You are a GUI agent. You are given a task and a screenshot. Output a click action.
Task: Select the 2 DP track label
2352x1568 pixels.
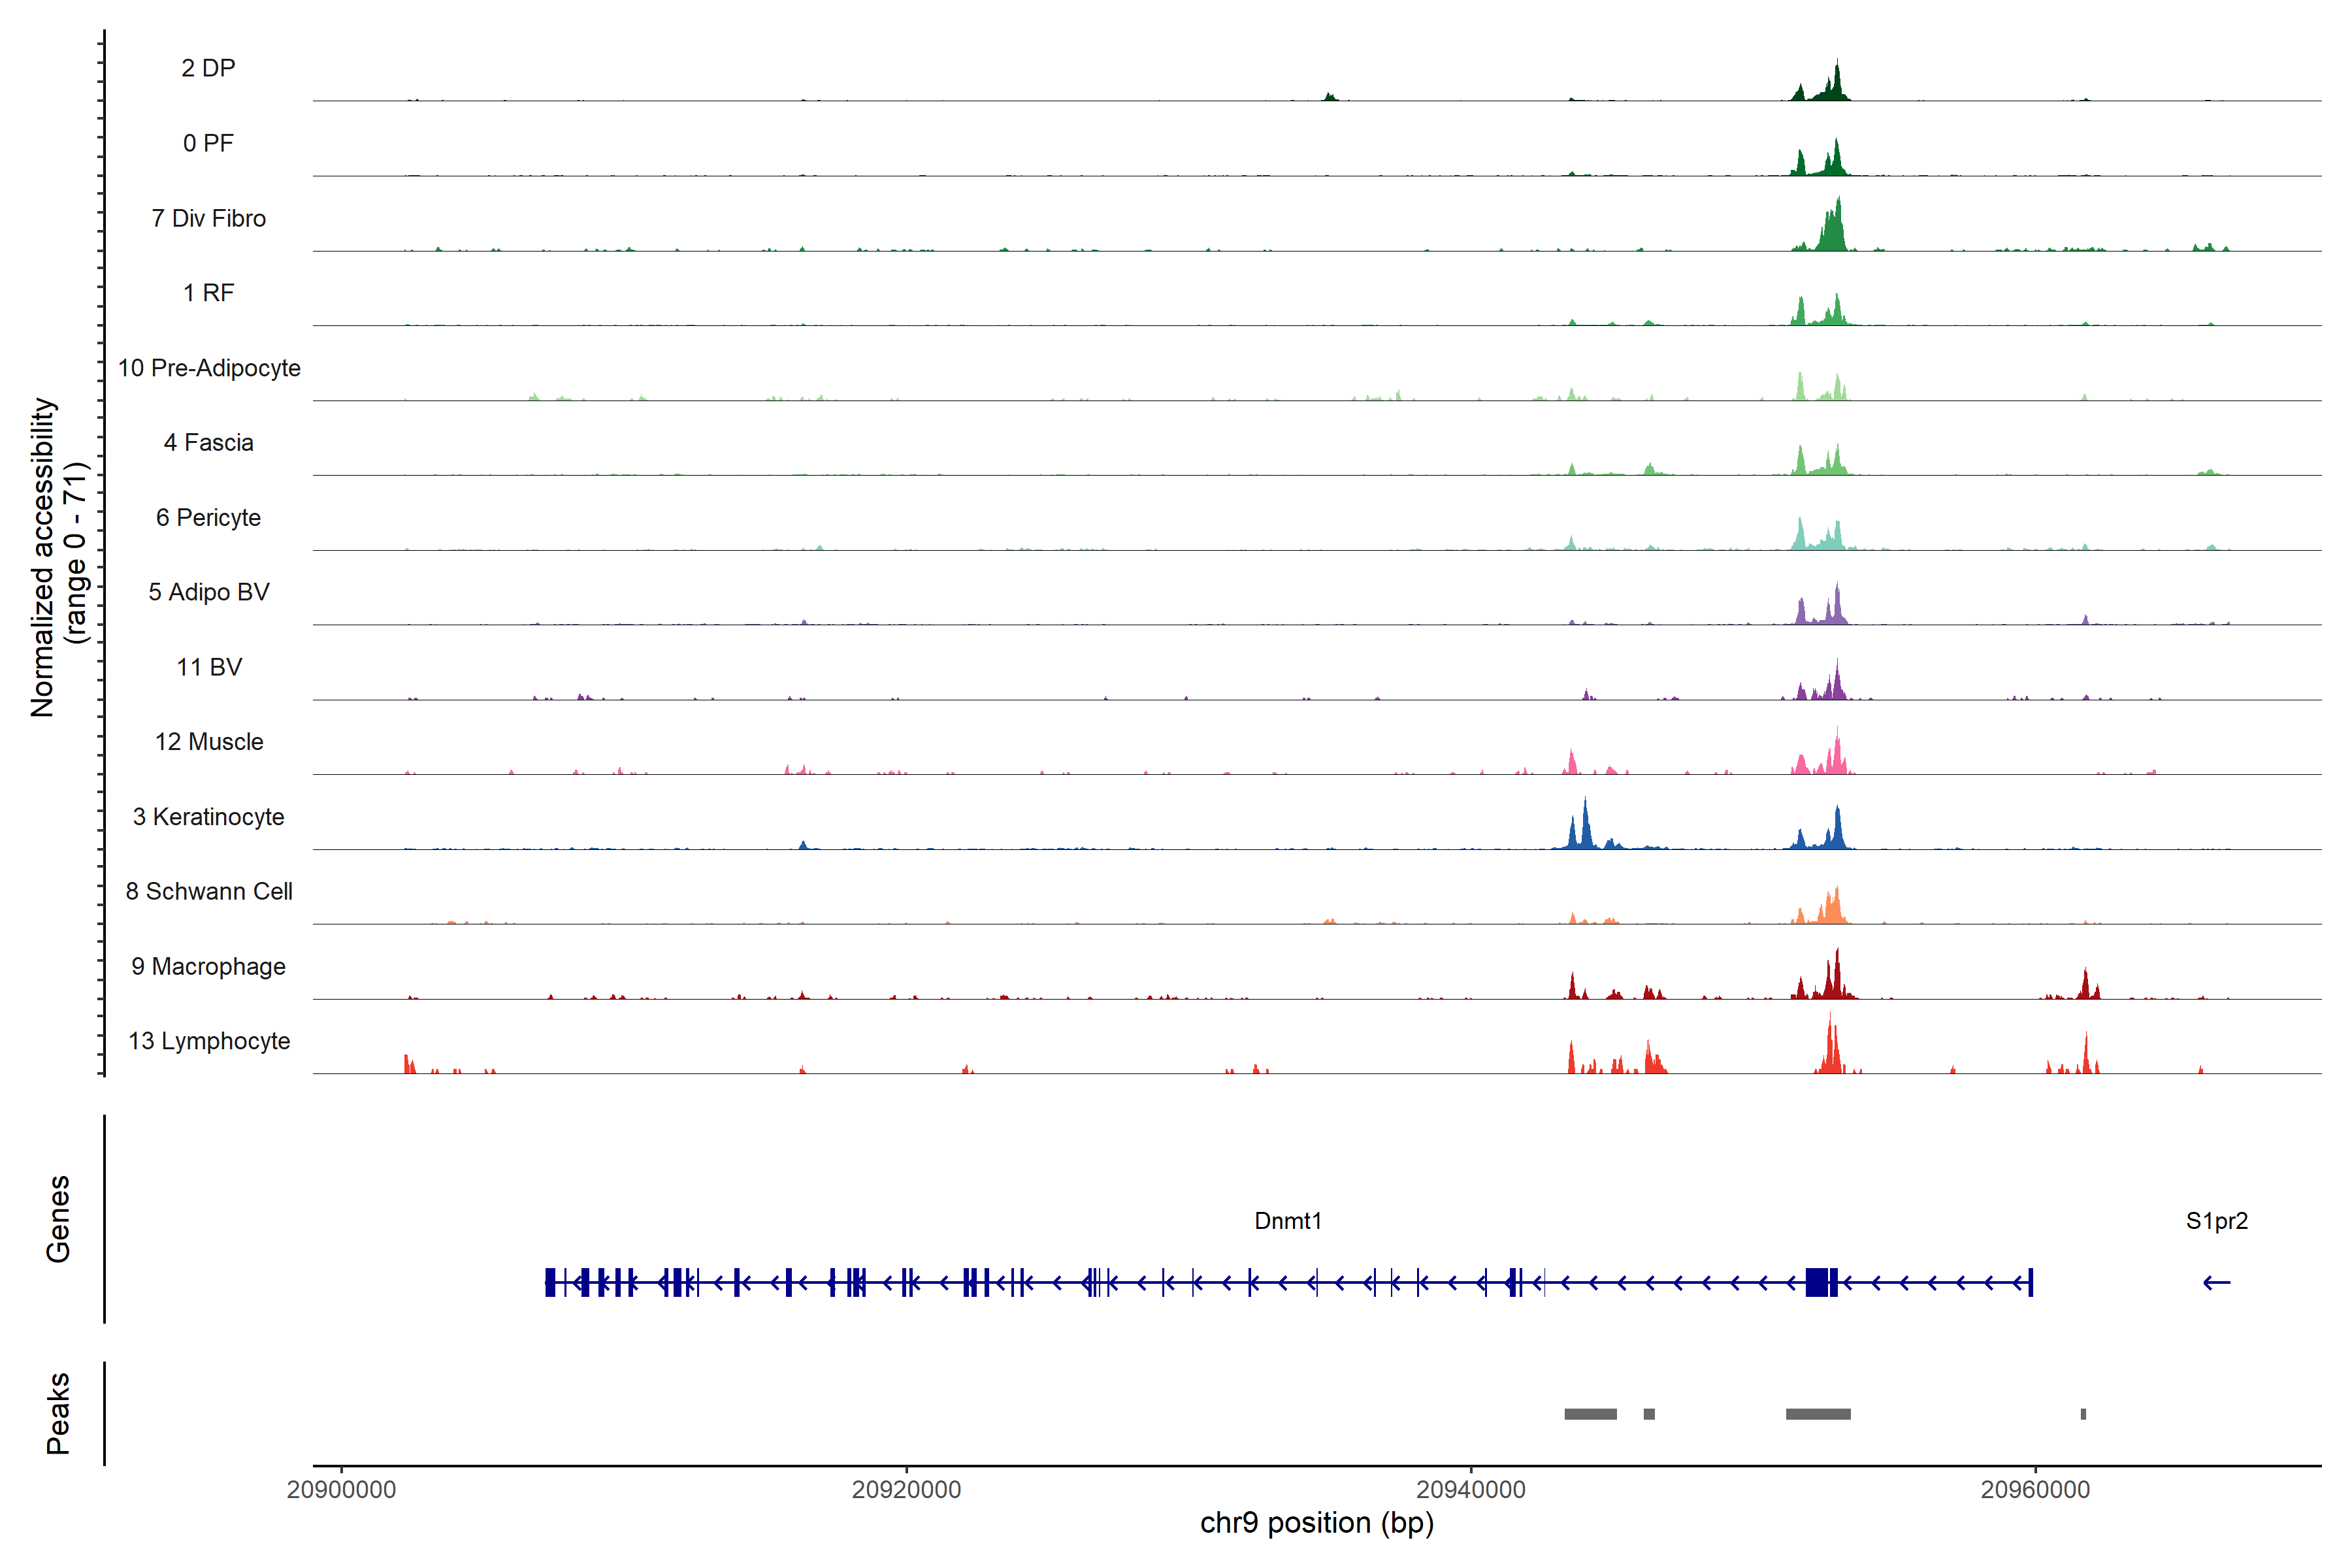click(208, 68)
